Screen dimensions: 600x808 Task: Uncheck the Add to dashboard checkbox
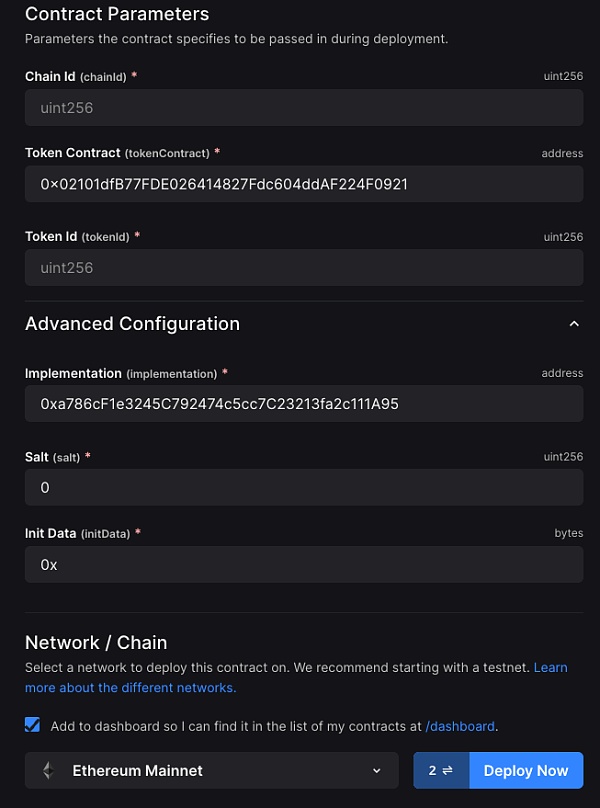click(33, 725)
